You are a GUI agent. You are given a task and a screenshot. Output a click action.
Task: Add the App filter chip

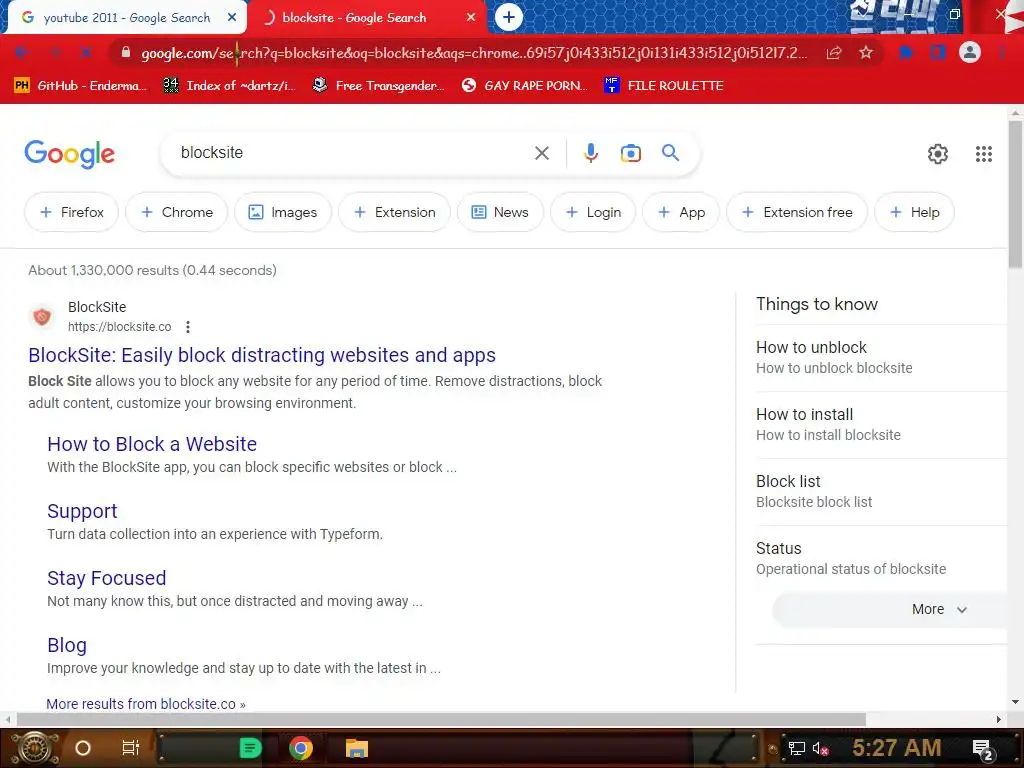(x=681, y=212)
